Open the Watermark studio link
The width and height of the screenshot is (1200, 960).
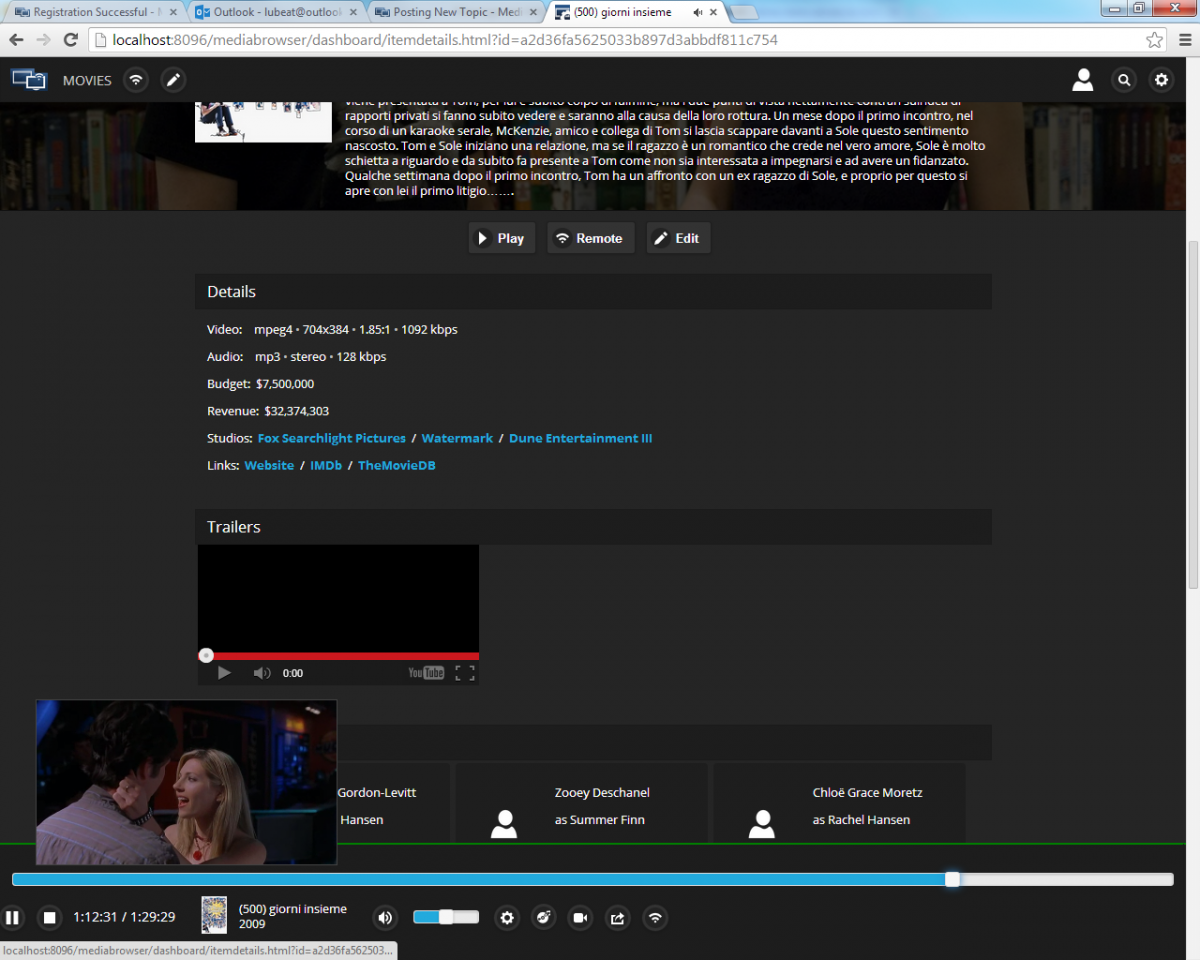(x=457, y=438)
